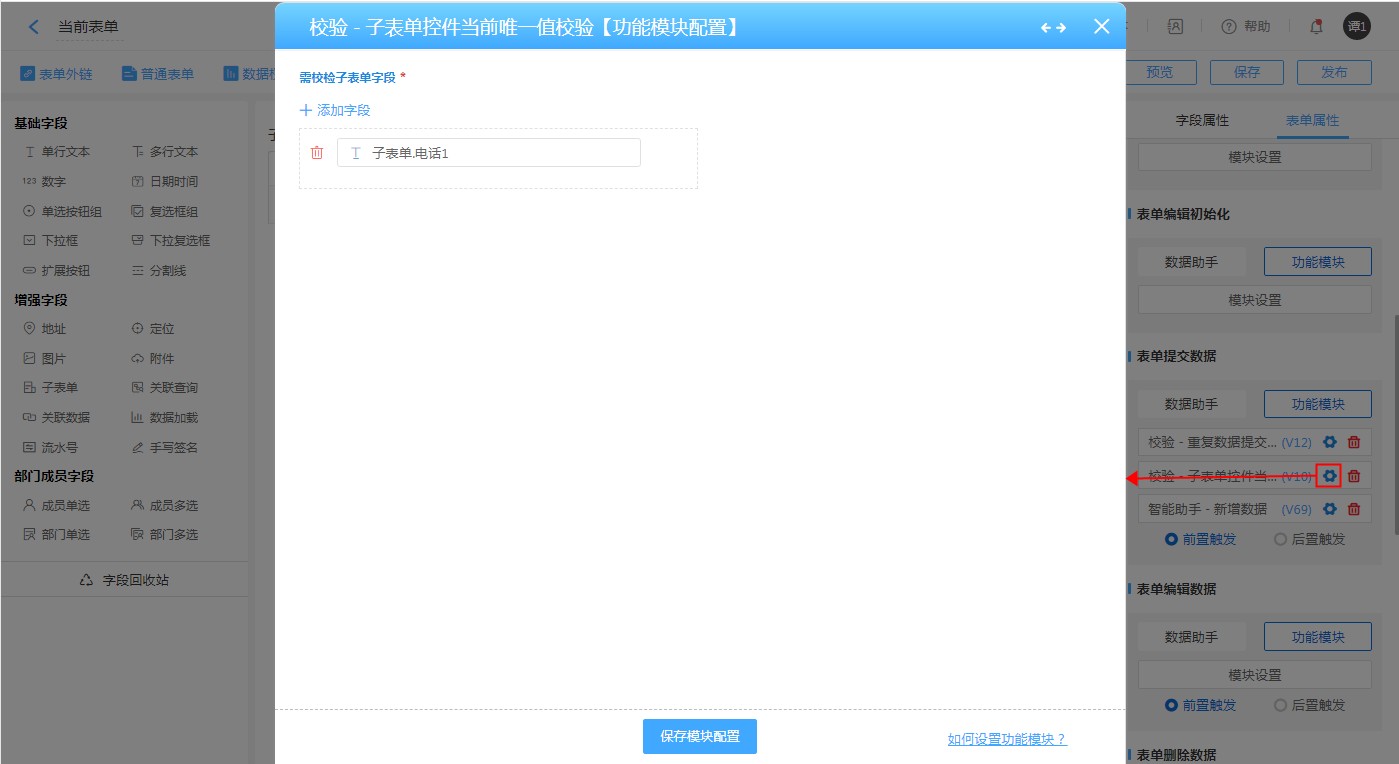This screenshot has width=1399, height=764.
Task: Save module config with 保存模块配置
Action: point(699,736)
